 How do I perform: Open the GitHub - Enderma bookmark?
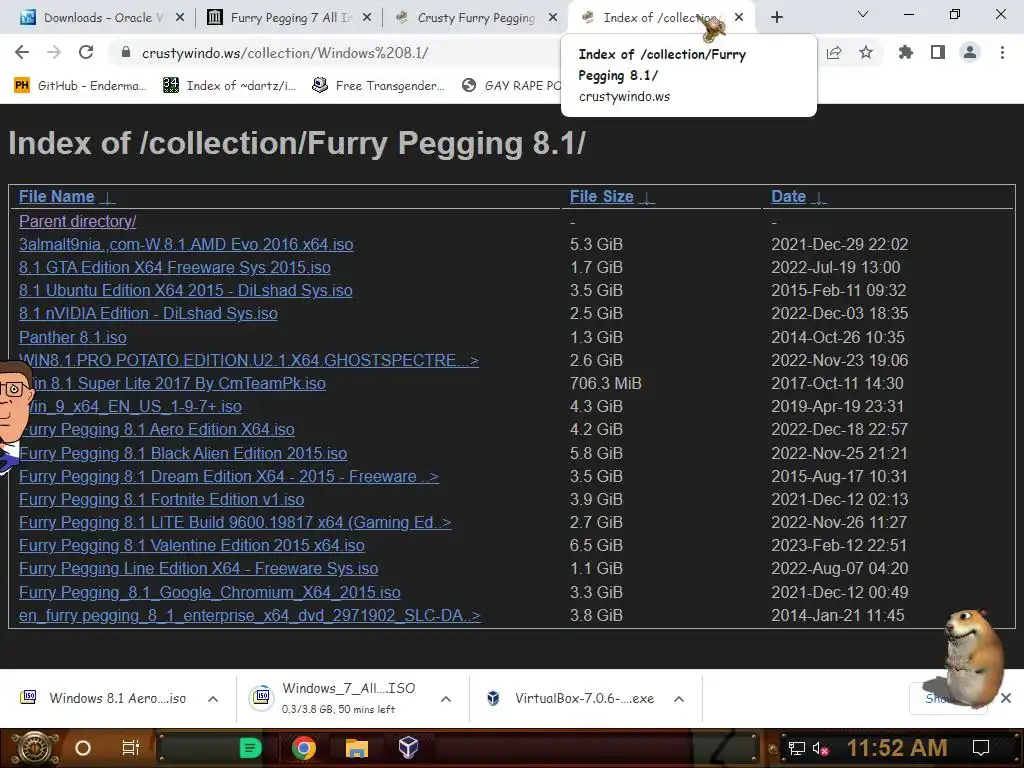pos(80,86)
